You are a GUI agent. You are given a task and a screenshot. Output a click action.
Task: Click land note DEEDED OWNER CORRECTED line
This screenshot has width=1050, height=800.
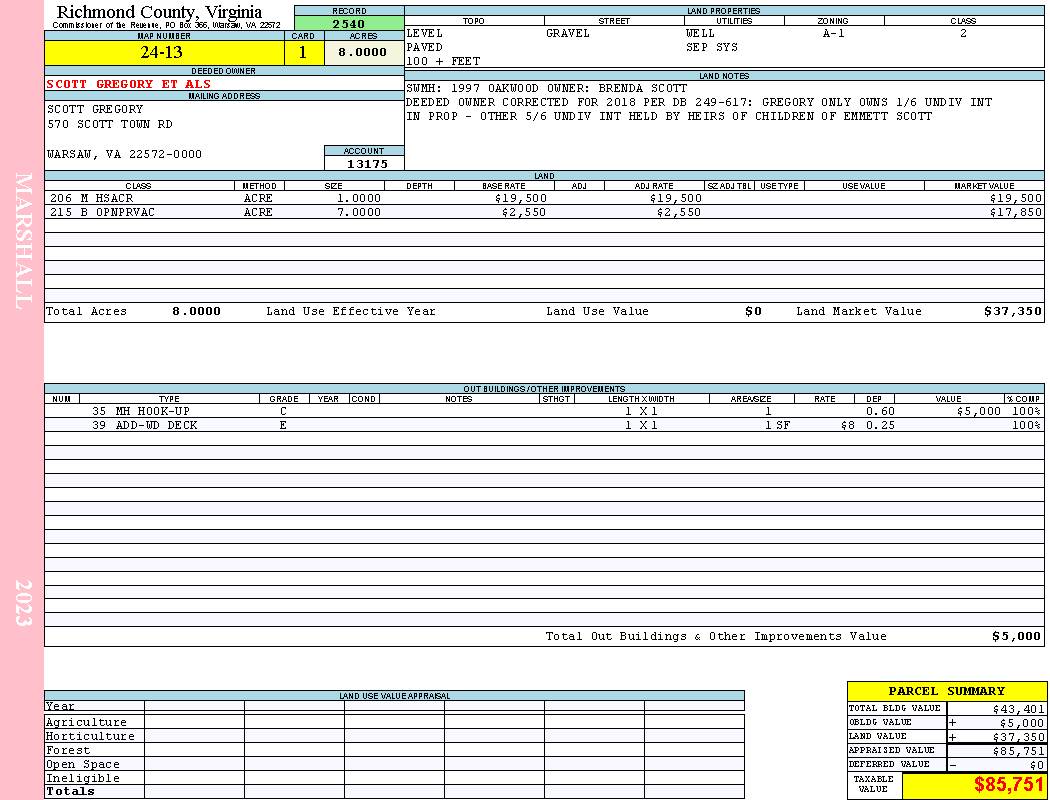click(x=699, y=102)
